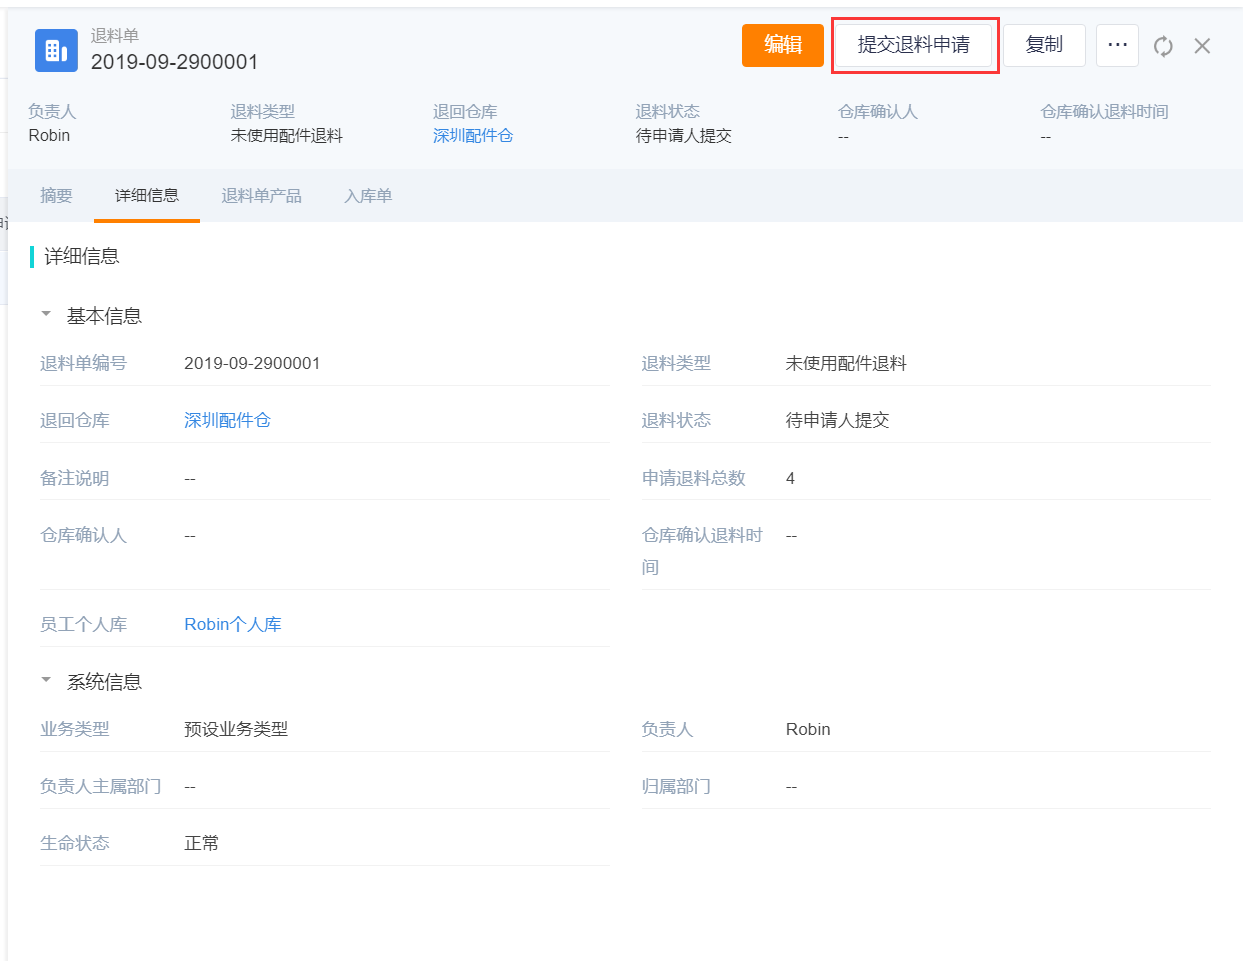1243x961 pixels.
Task: Open the more actions ellipsis menu
Action: click(1117, 45)
